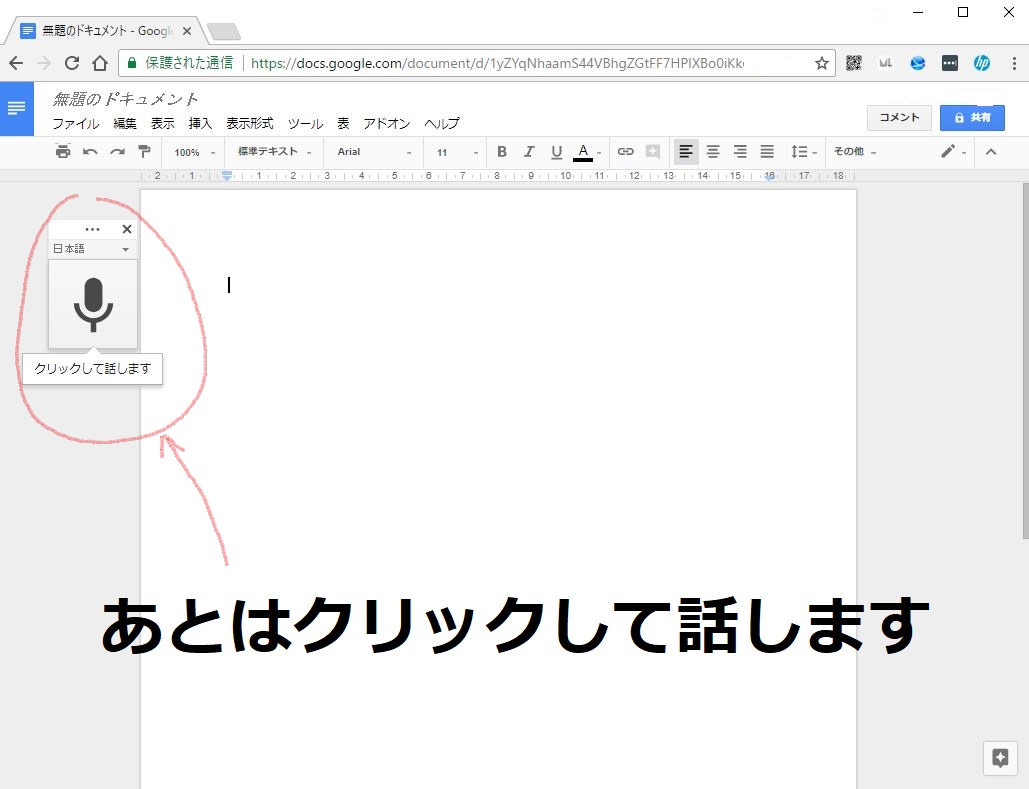
Task: Toggle underline formatting
Action: click(x=556, y=152)
